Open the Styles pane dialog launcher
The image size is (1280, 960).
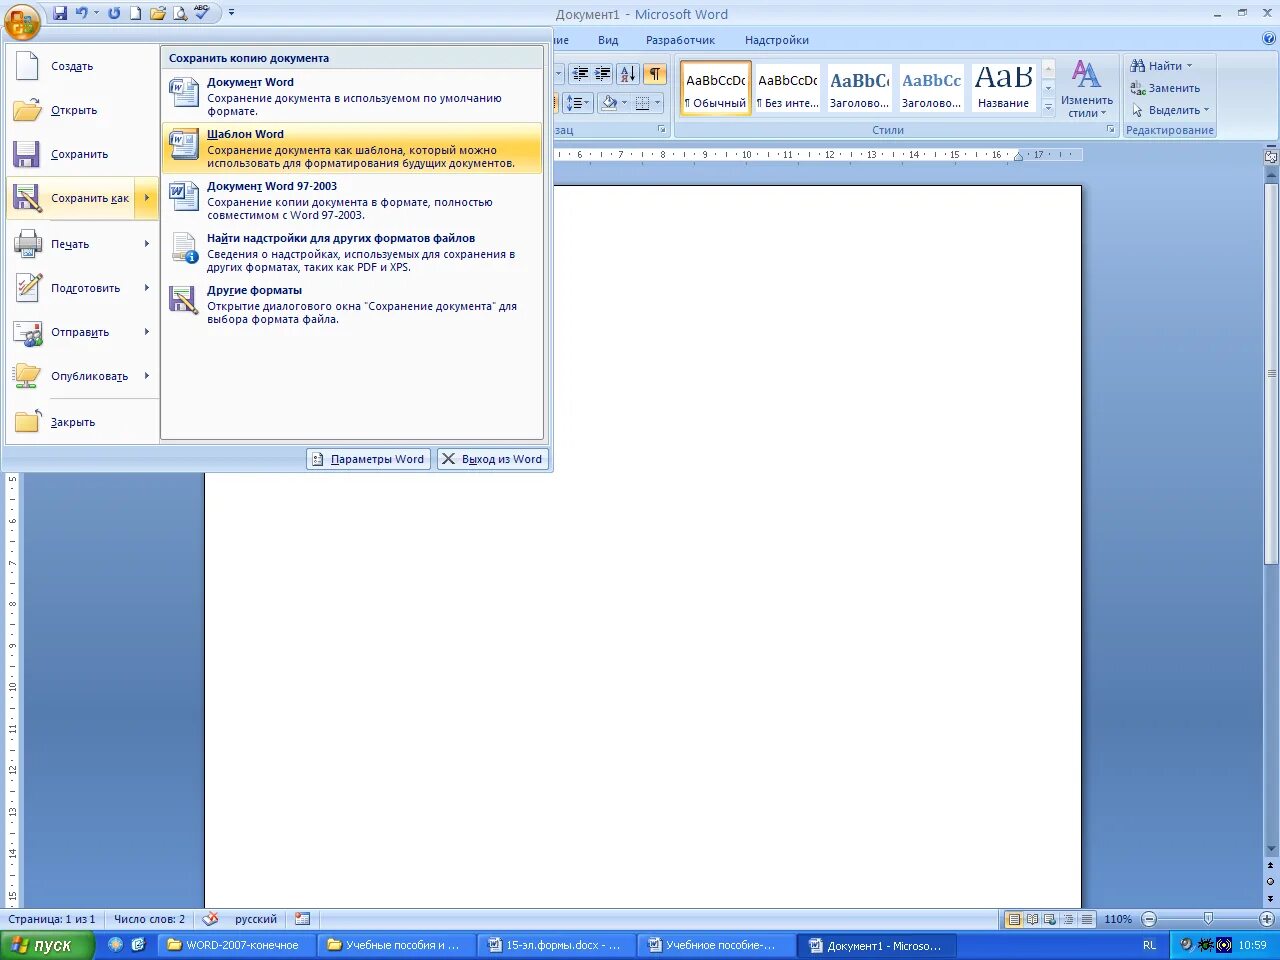(1111, 130)
